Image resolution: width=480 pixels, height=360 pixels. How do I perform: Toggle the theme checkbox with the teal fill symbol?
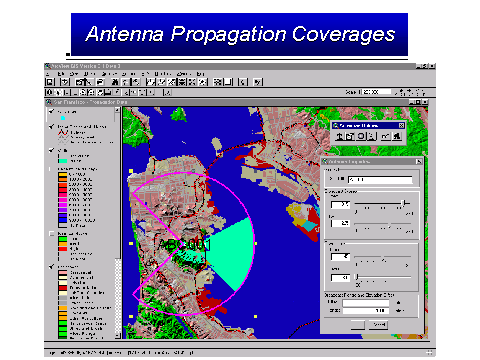tap(51, 150)
